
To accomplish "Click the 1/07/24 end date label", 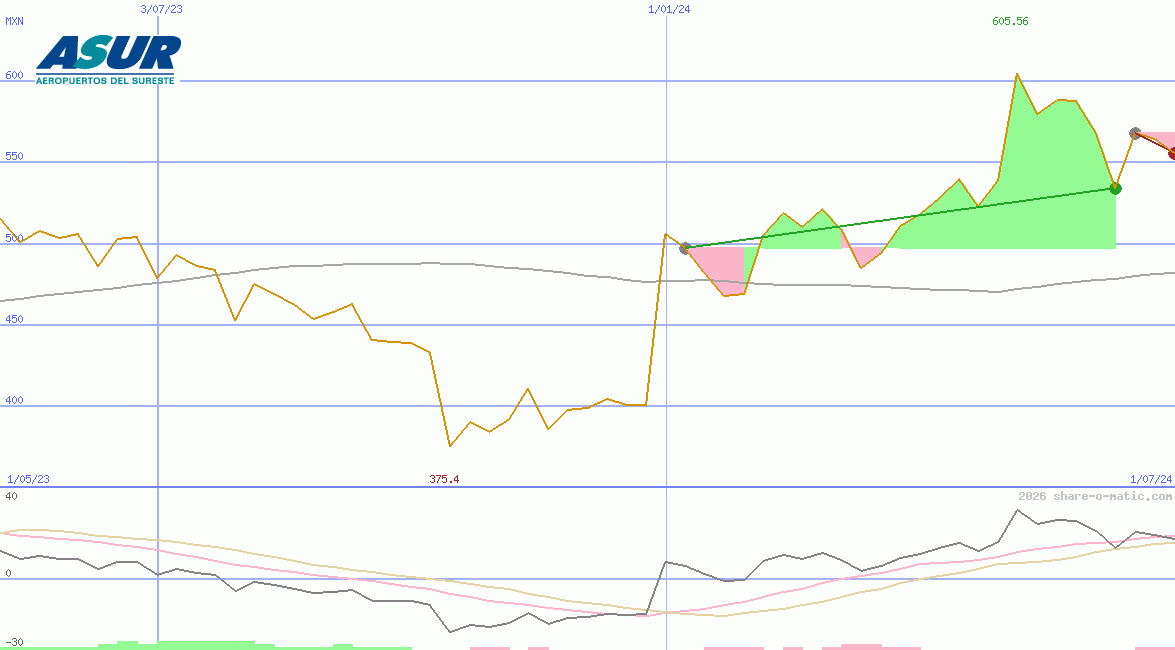I will [1150, 479].
